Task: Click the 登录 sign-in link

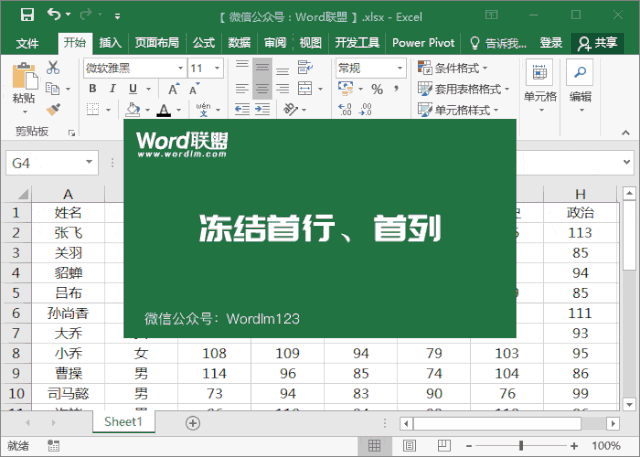Action: point(551,42)
